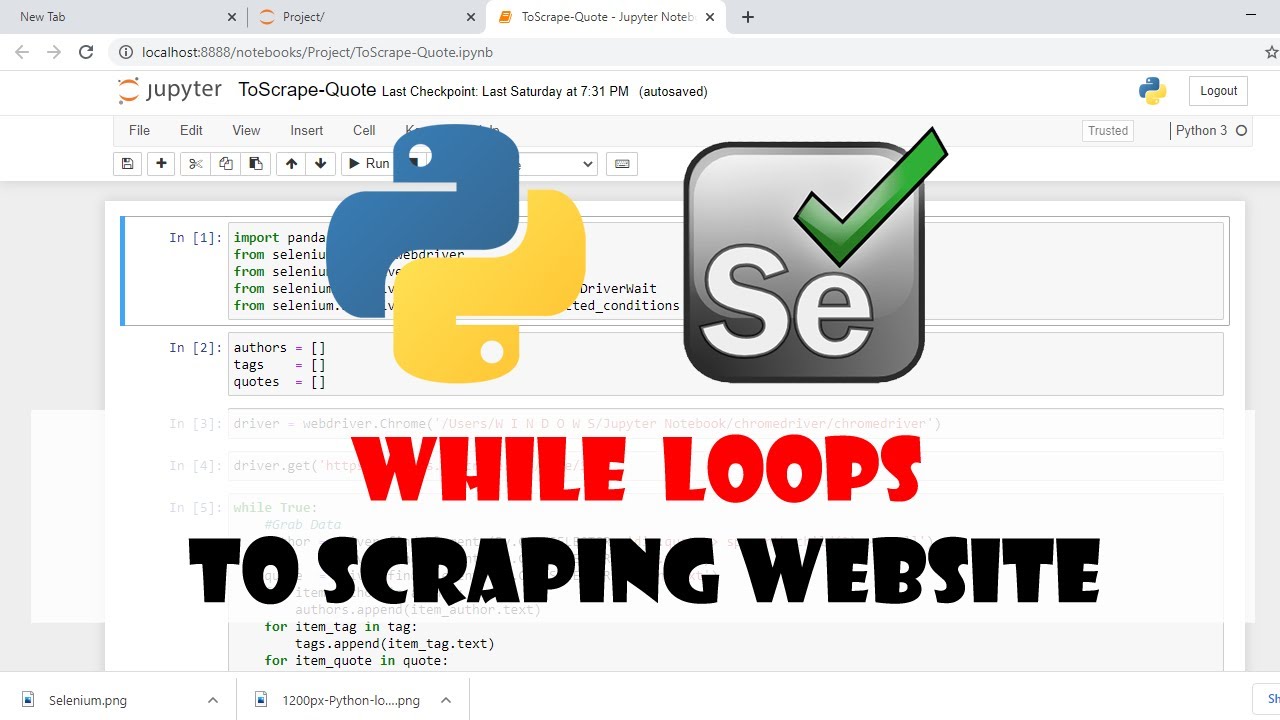Open the command palette keyboard icon
1280x720 pixels.
pos(622,164)
